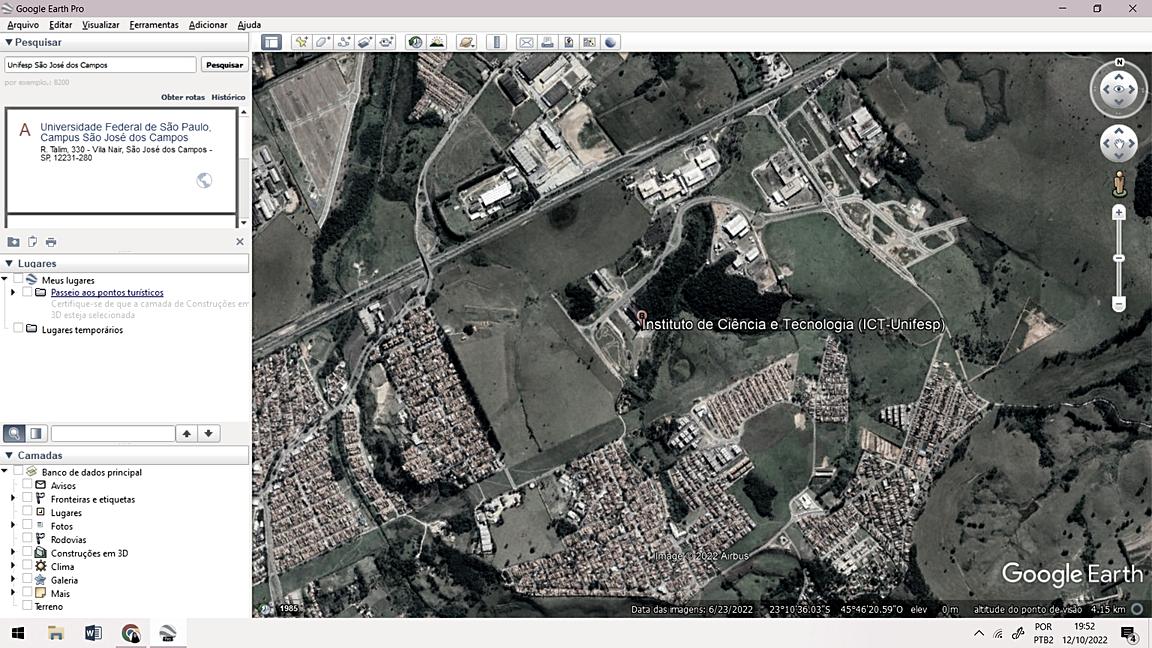Viewport: 1152px width, 648px height.
Task: Click the globe icon in the search result
Action: (204, 180)
